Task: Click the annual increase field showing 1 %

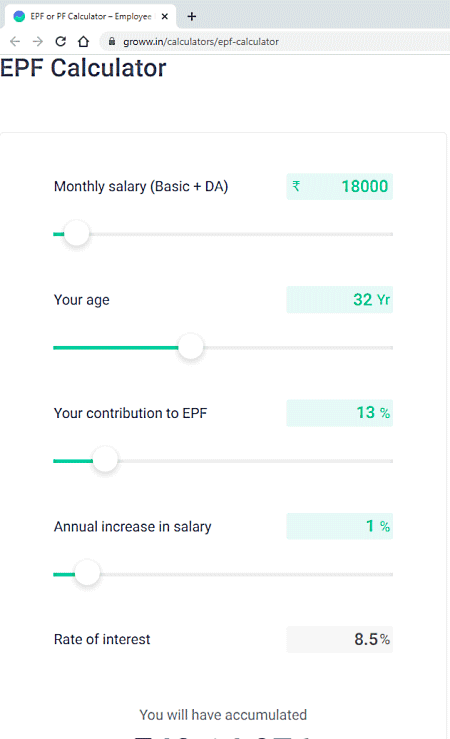Action: click(x=339, y=526)
